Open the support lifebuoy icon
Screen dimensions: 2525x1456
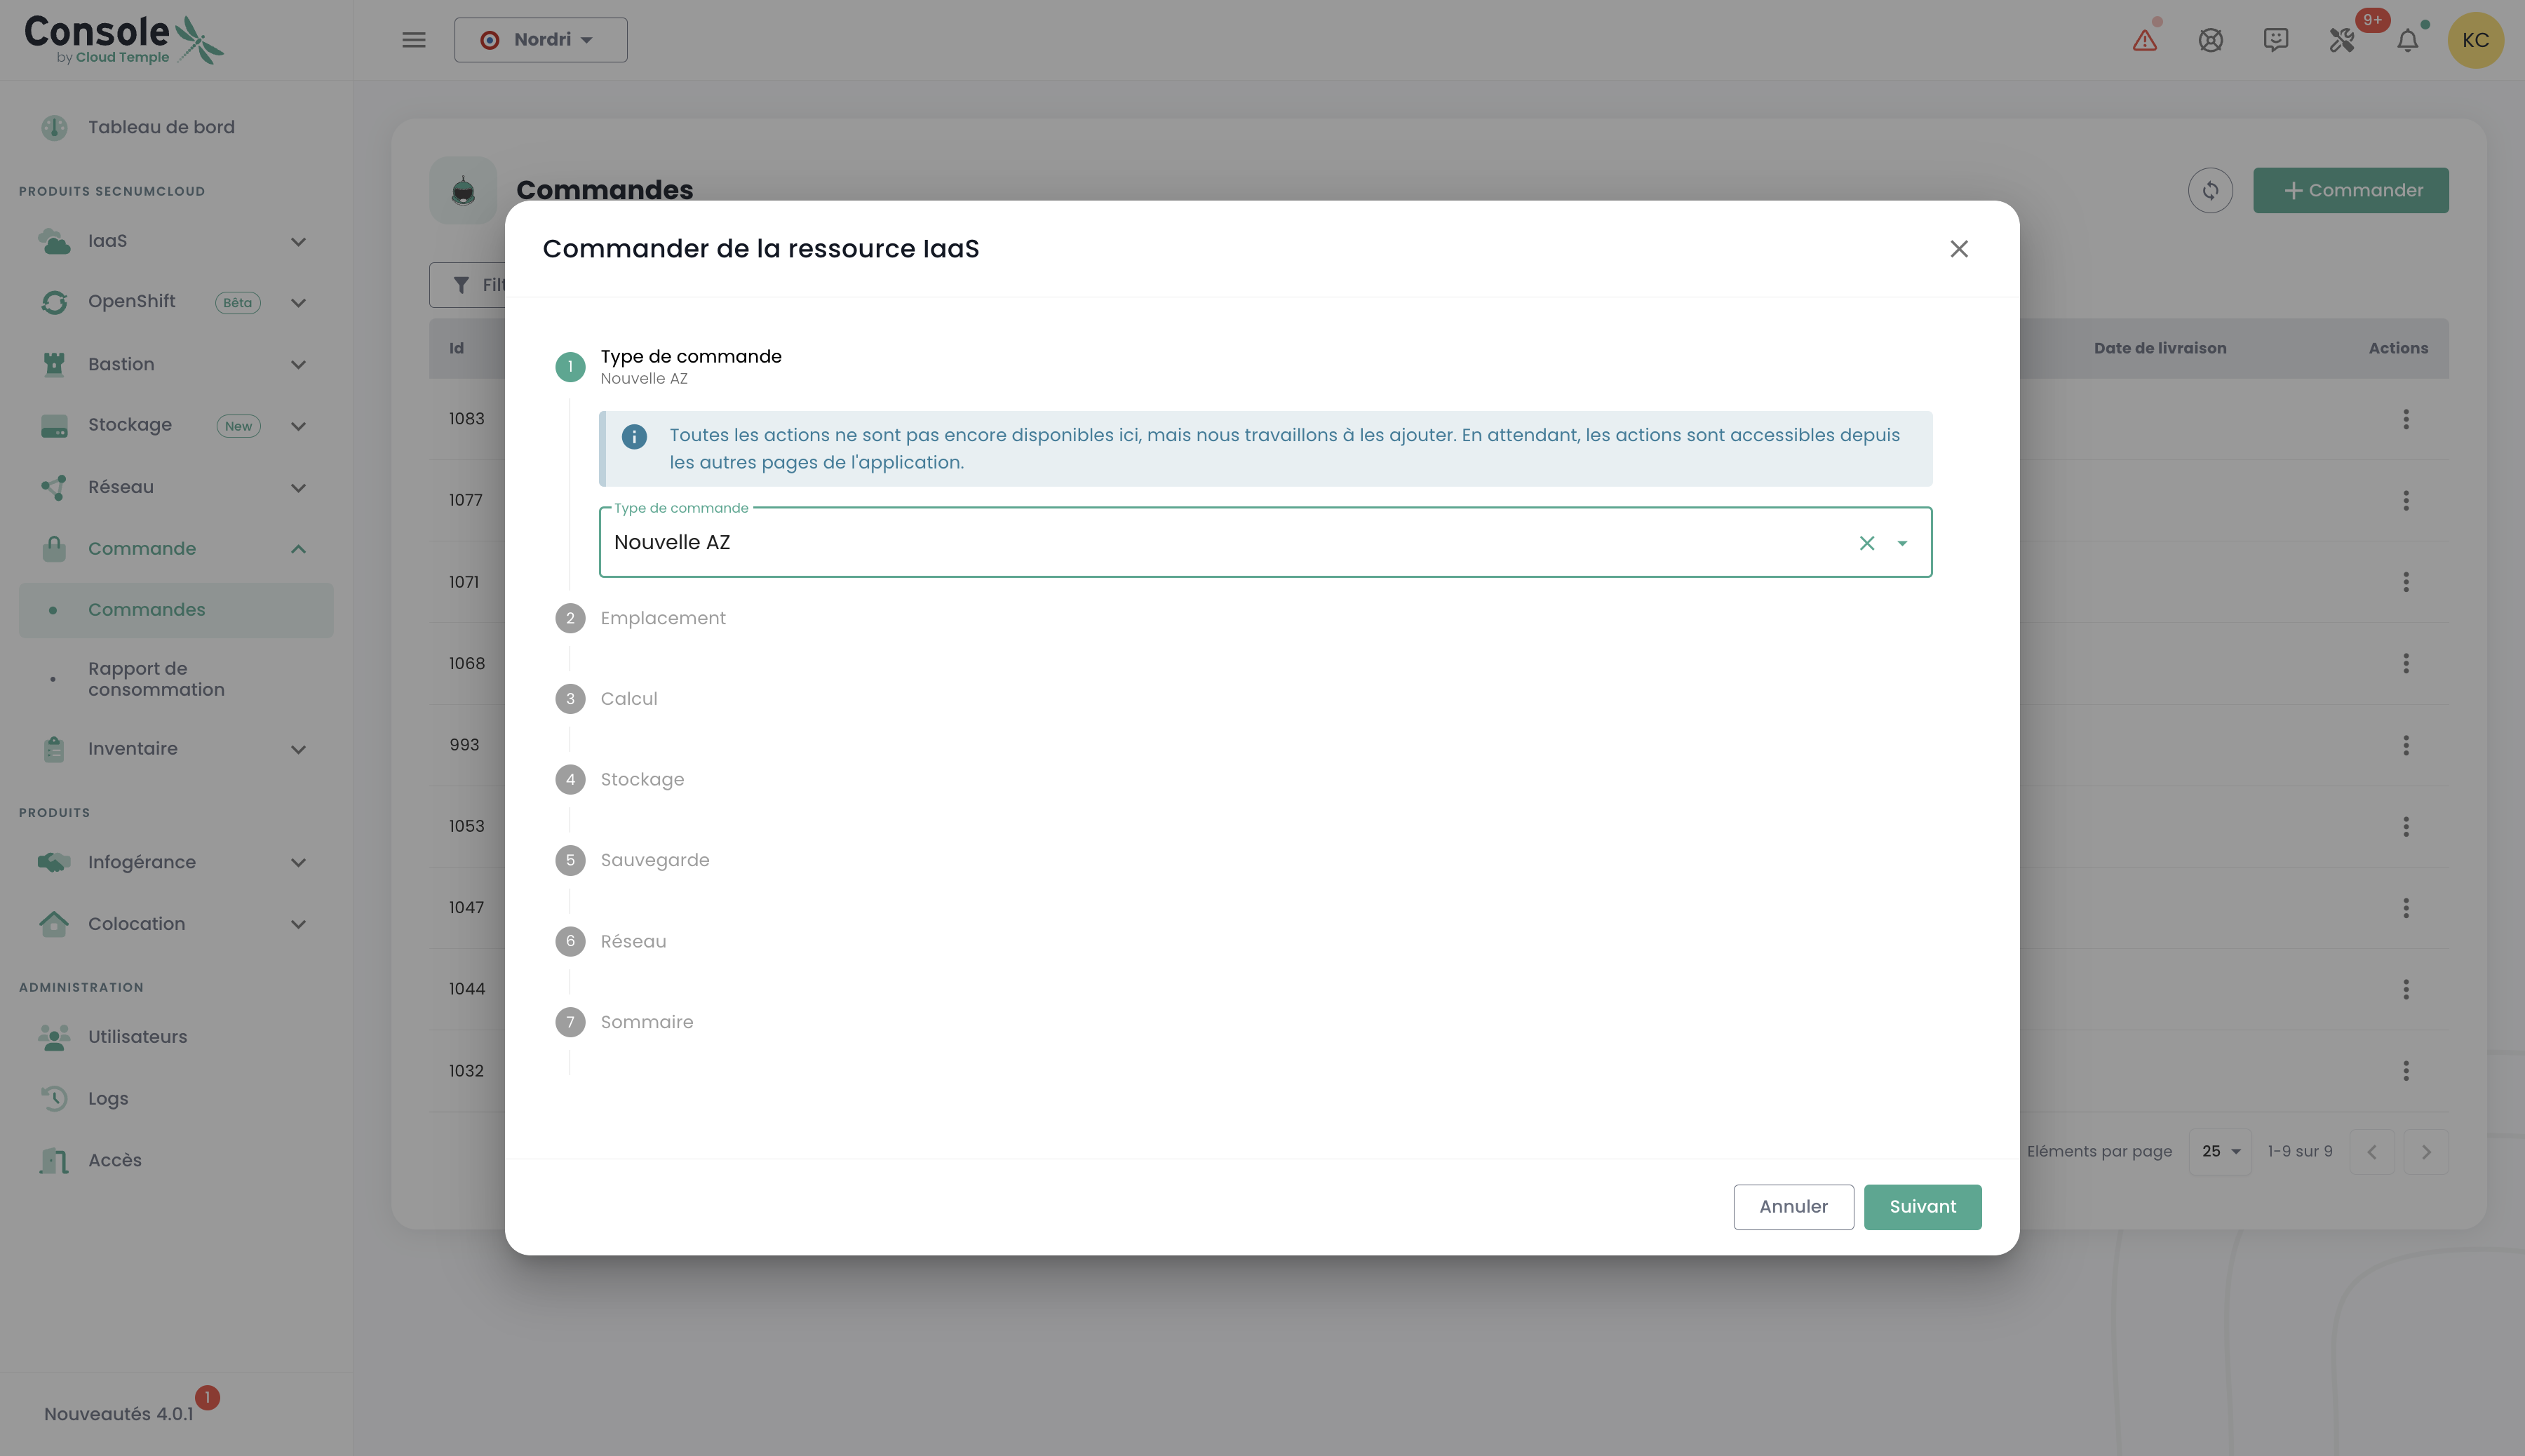pyautogui.click(x=2210, y=40)
